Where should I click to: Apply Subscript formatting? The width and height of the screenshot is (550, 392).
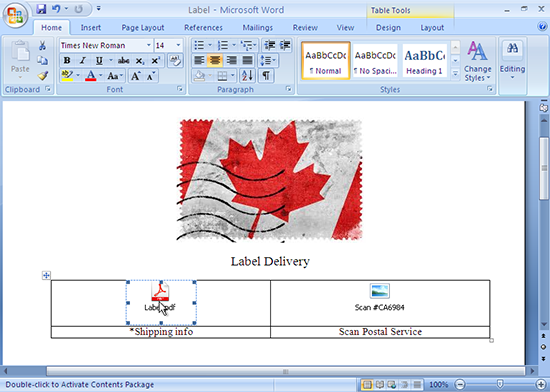(140, 61)
